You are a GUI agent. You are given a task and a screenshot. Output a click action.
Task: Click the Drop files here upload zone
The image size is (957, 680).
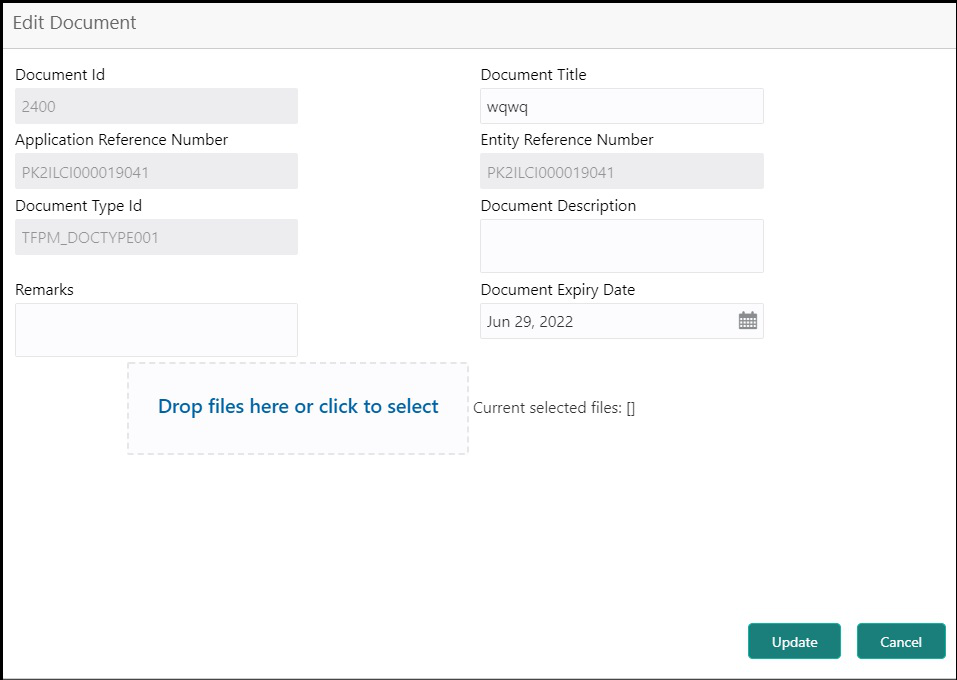298,408
